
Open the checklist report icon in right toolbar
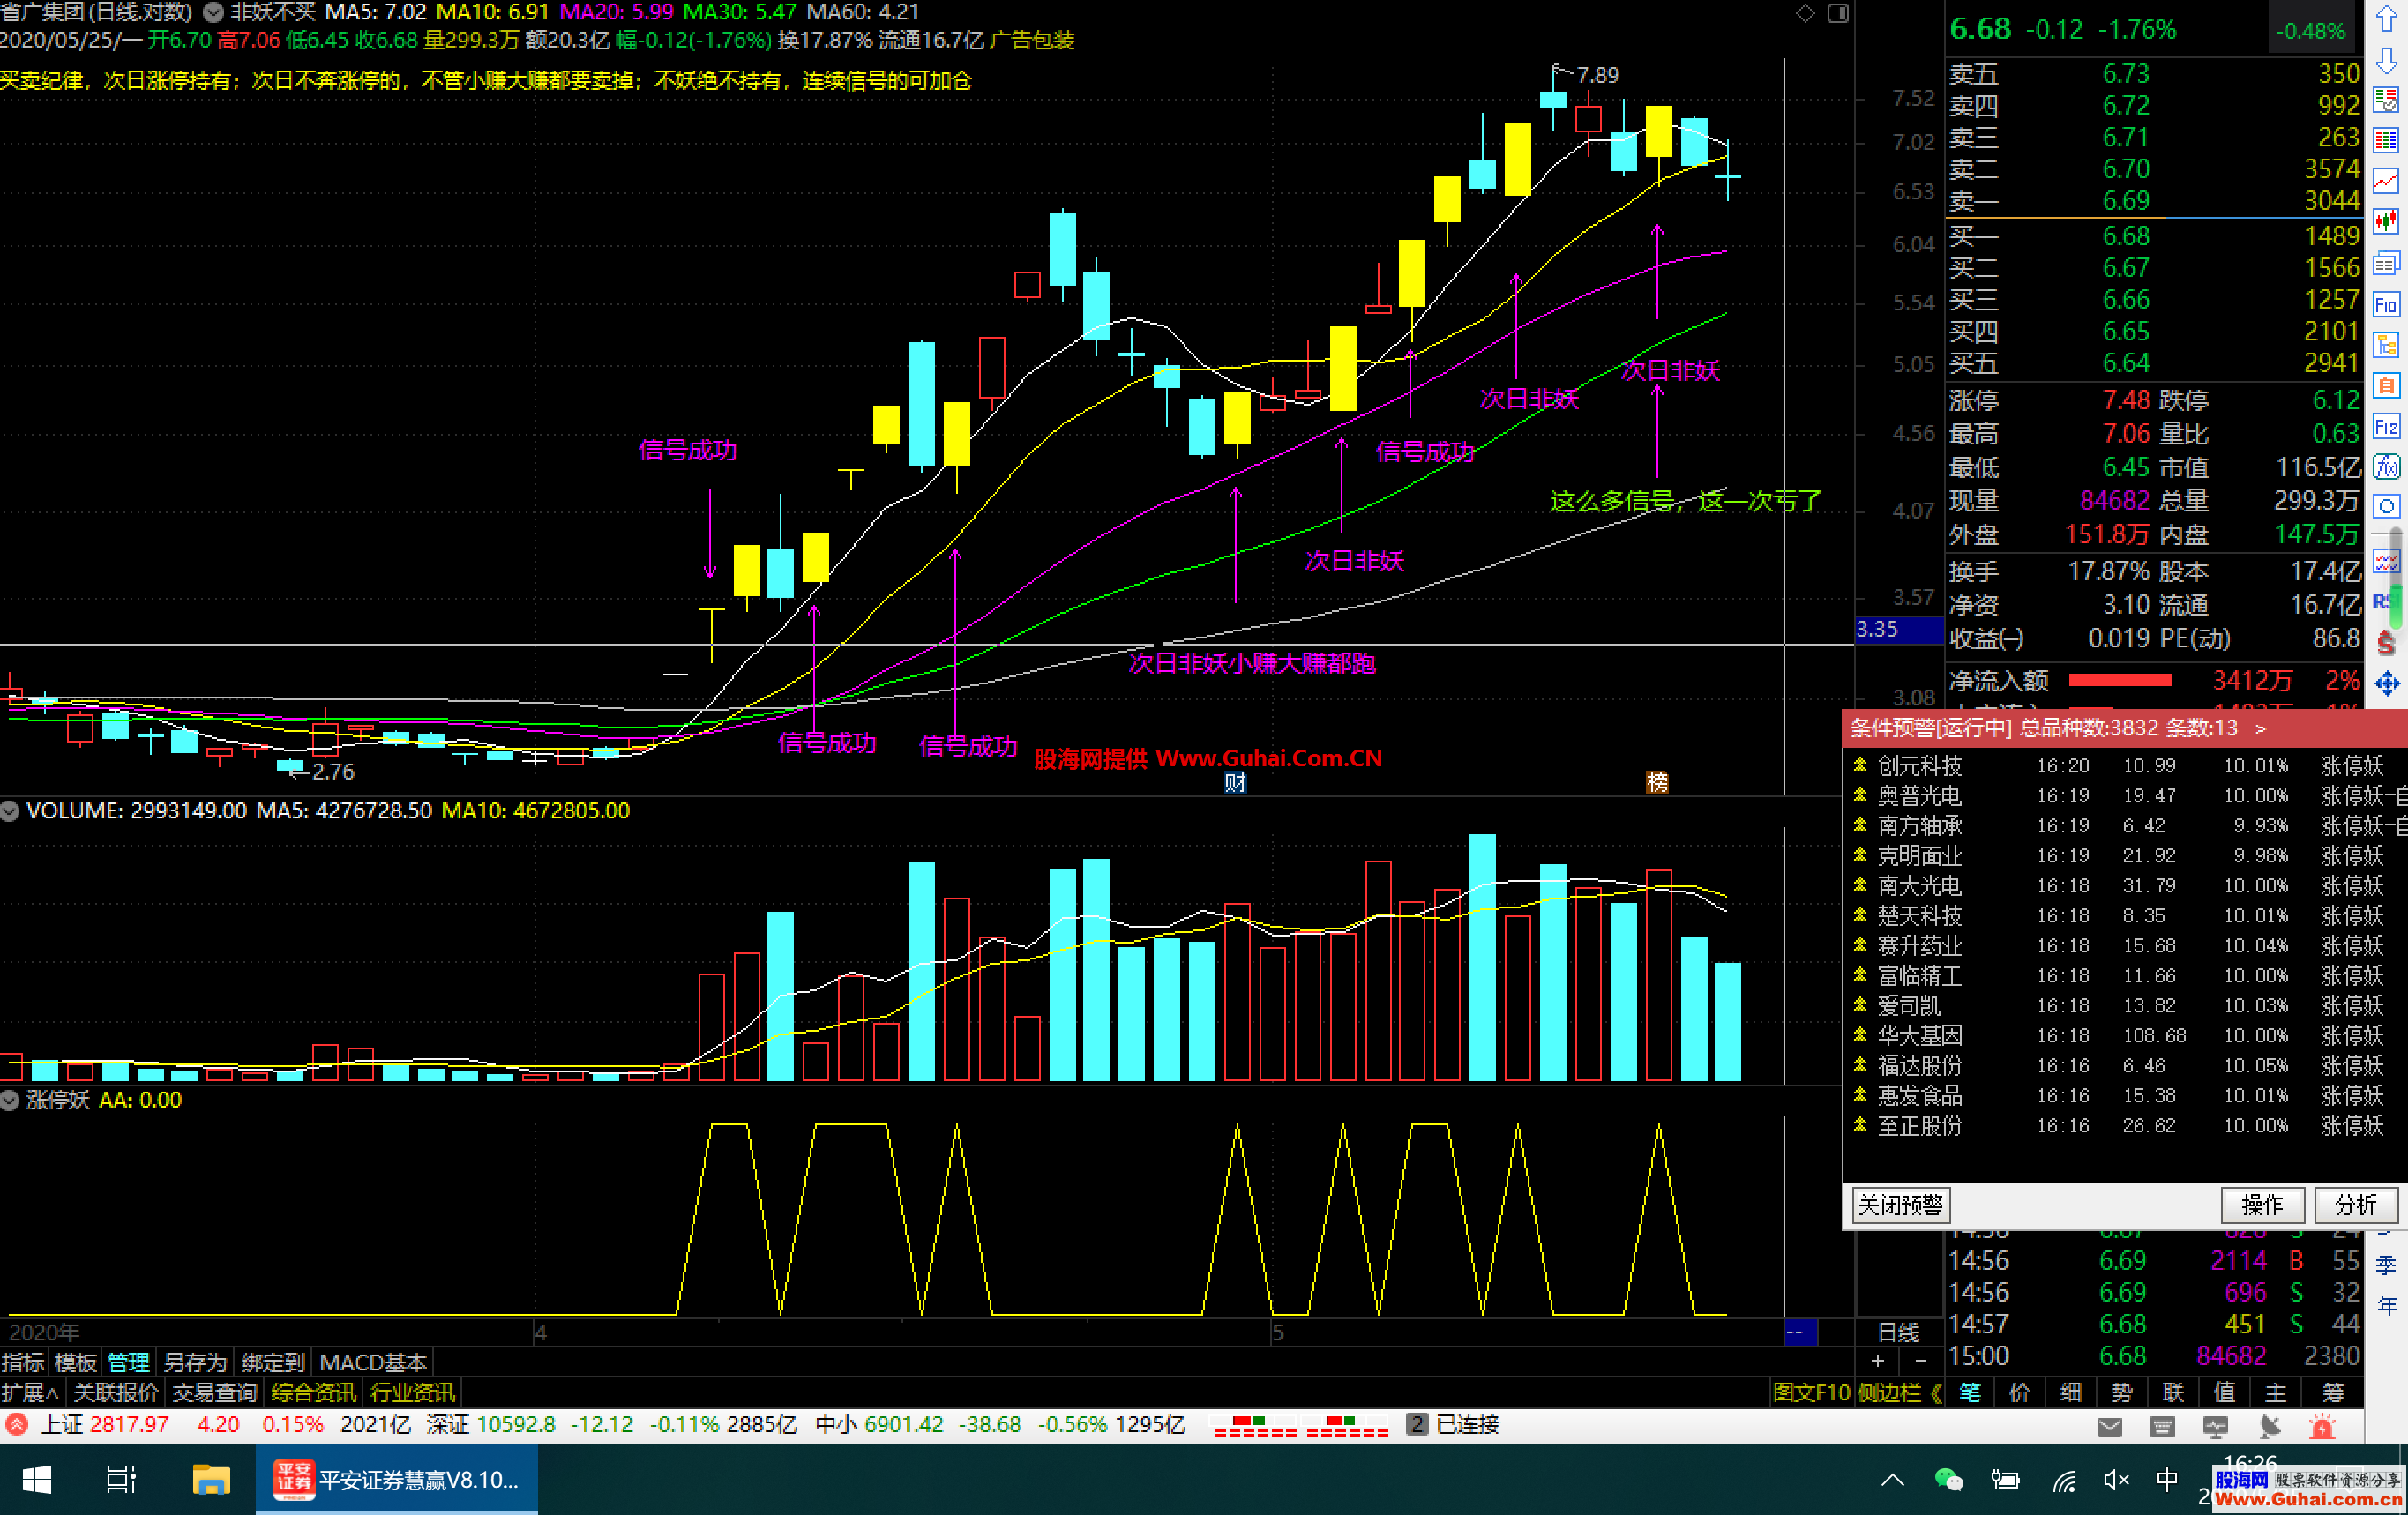(2387, 99)
